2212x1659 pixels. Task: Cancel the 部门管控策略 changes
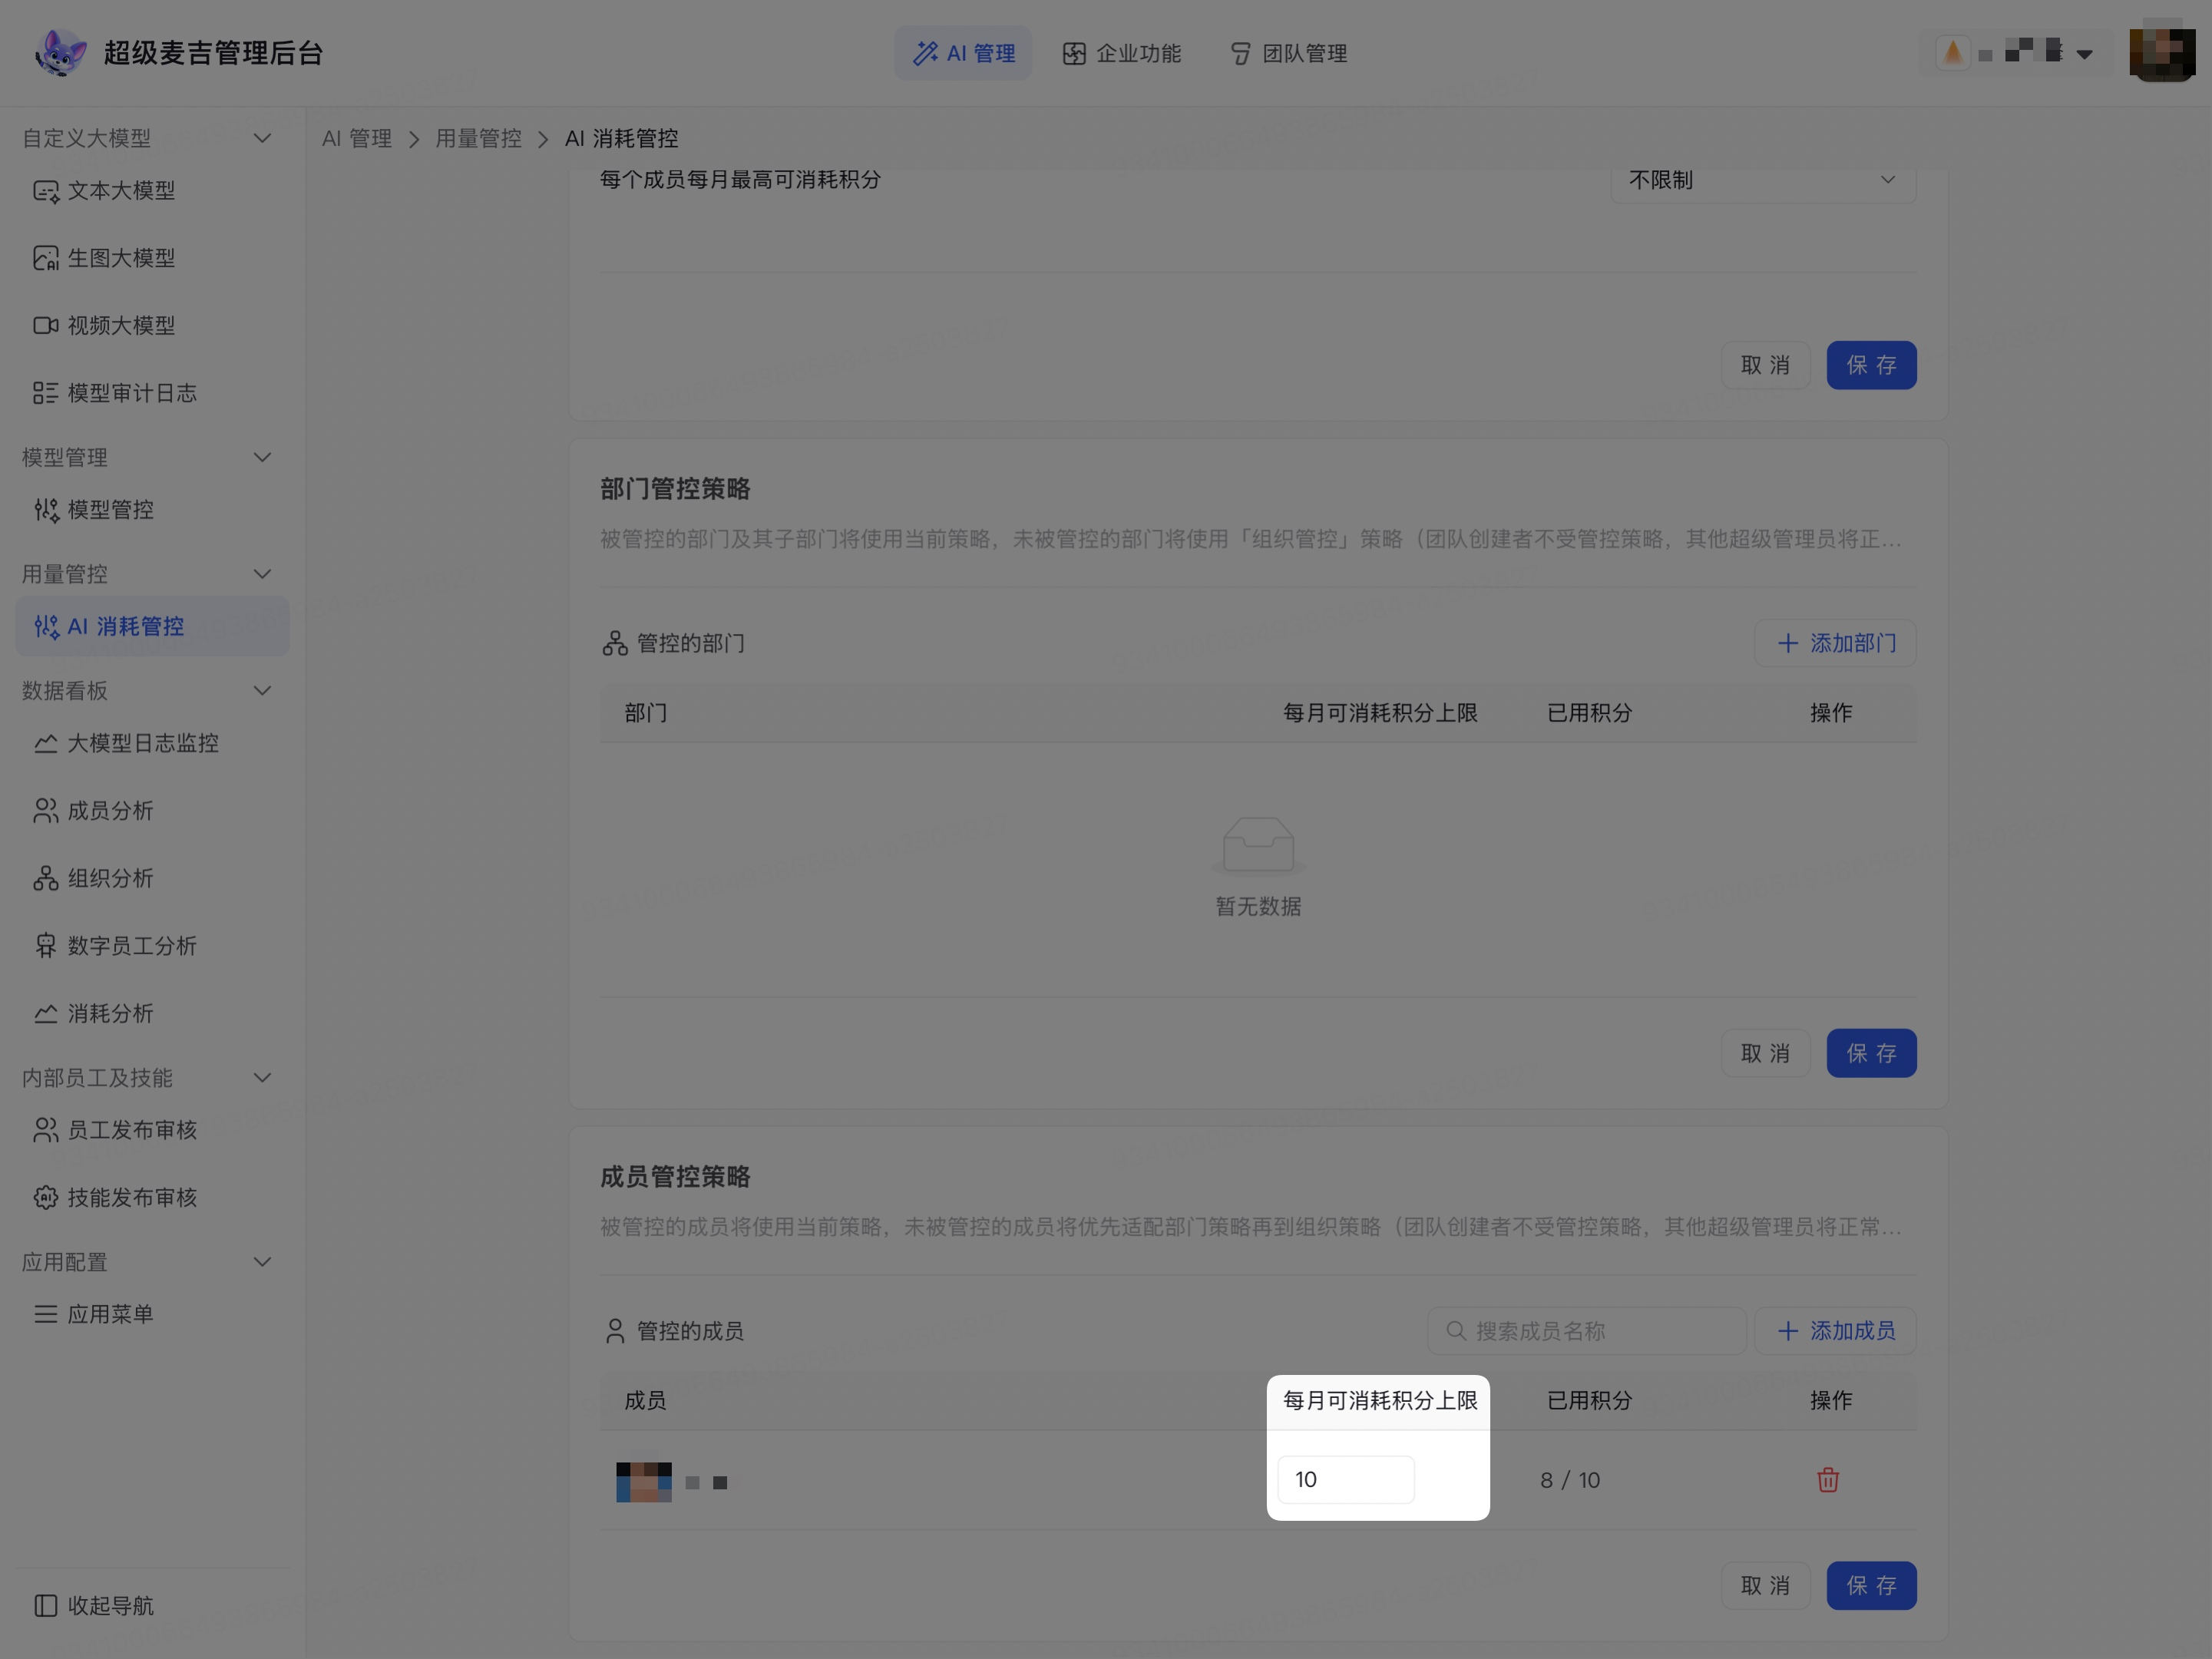point(1765,1053)
